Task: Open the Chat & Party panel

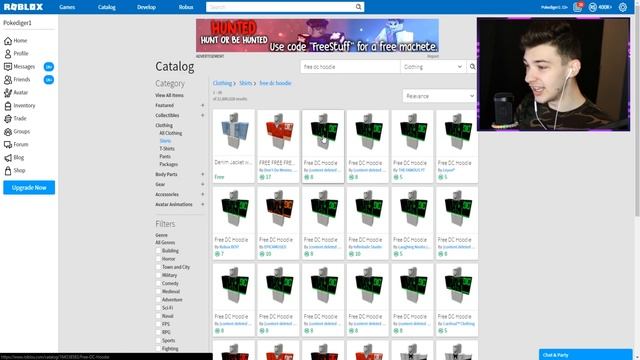Action: 585,355
